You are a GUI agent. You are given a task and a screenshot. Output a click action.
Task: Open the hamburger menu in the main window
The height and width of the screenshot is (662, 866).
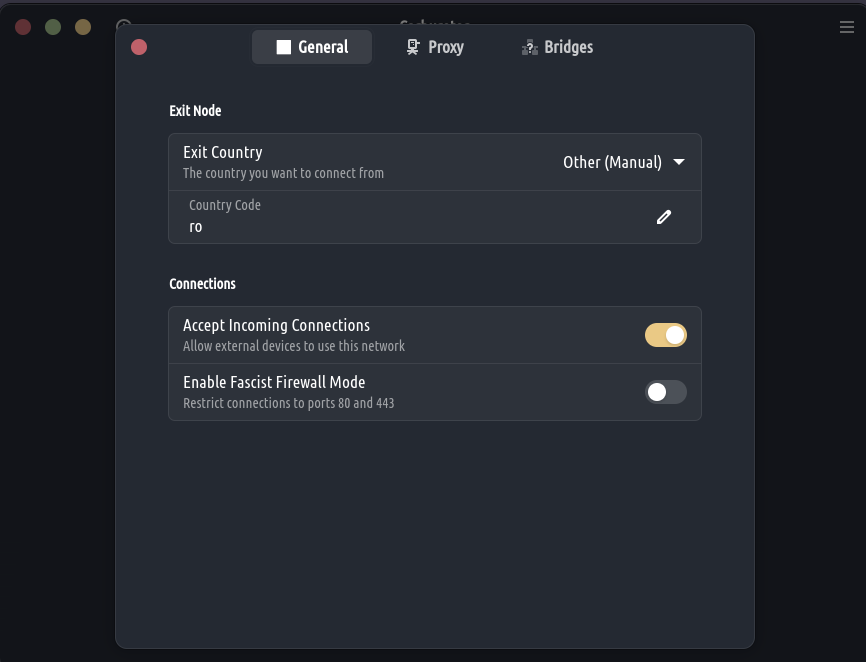pos(847,27)
